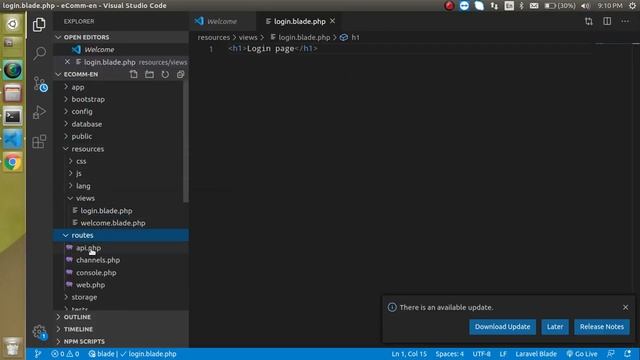Click the volume icon in system tray

click(585, 6)
